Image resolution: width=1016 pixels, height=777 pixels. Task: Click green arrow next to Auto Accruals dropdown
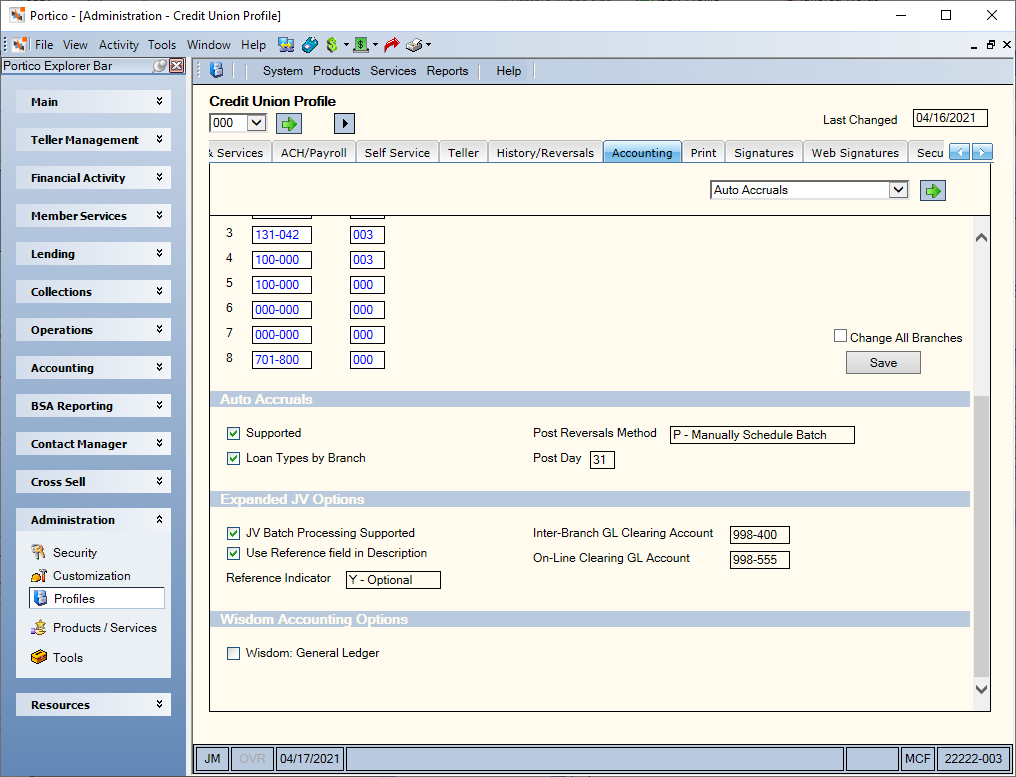click(x=933, y=191)
